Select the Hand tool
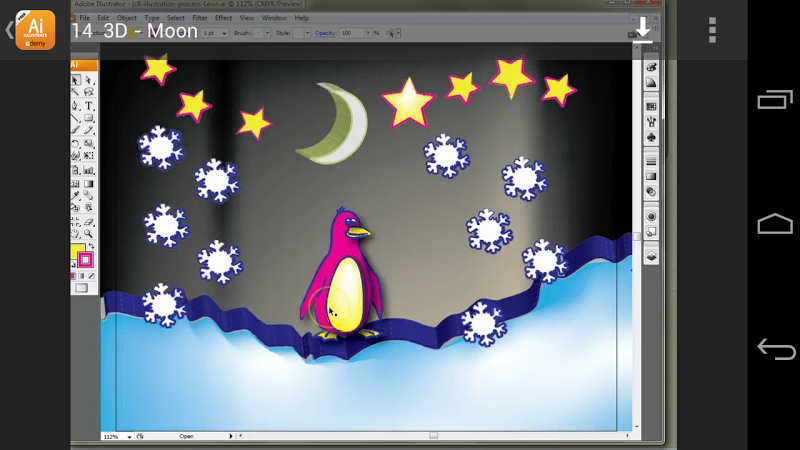The width and height of the screenshot is (800, 450). coord(76,234)
